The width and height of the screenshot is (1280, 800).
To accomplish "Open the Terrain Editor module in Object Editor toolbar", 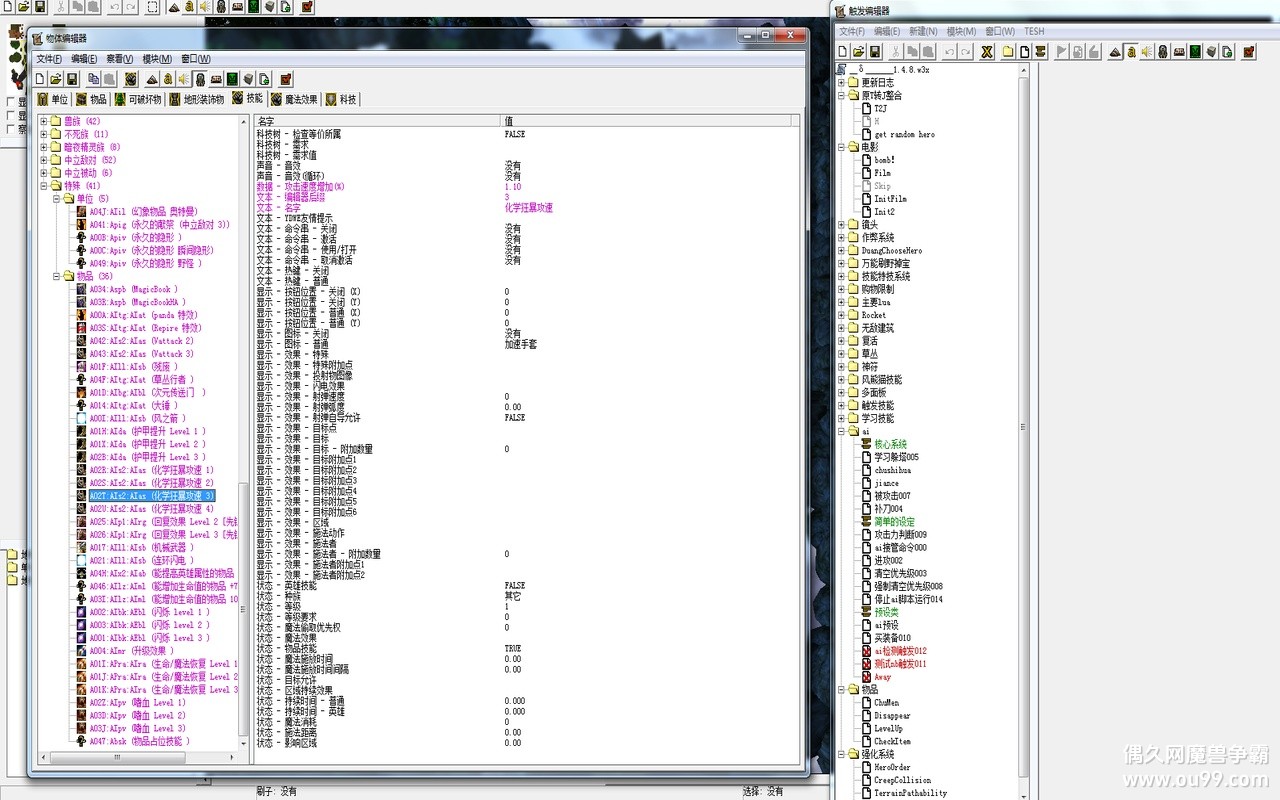I will point(152,79).
